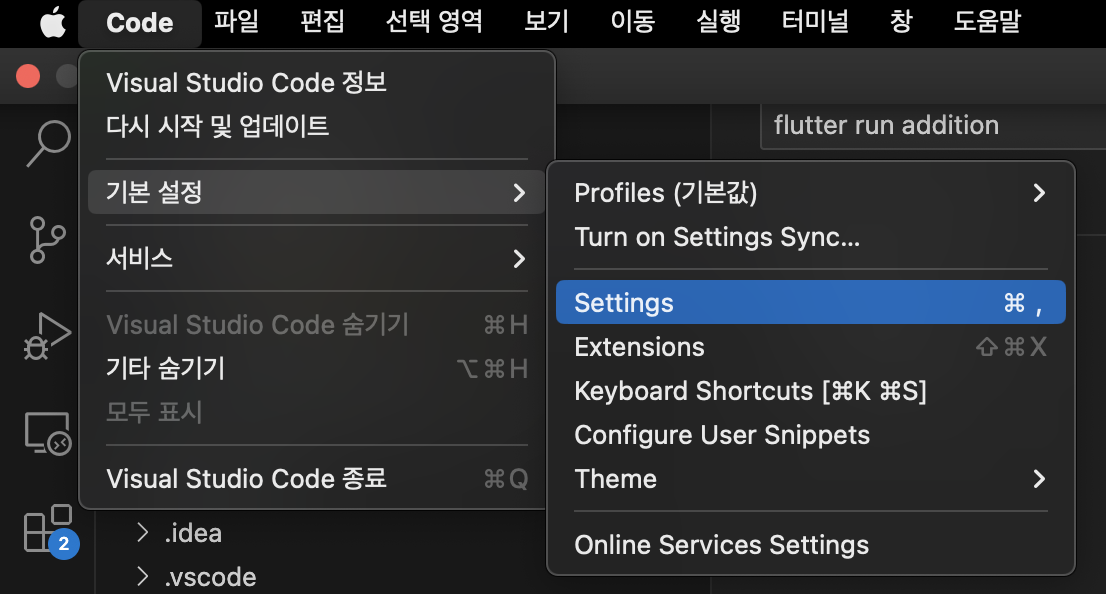Open the 도움말 menu
The height and width of the screenshot is (594, 1106).
988,22
